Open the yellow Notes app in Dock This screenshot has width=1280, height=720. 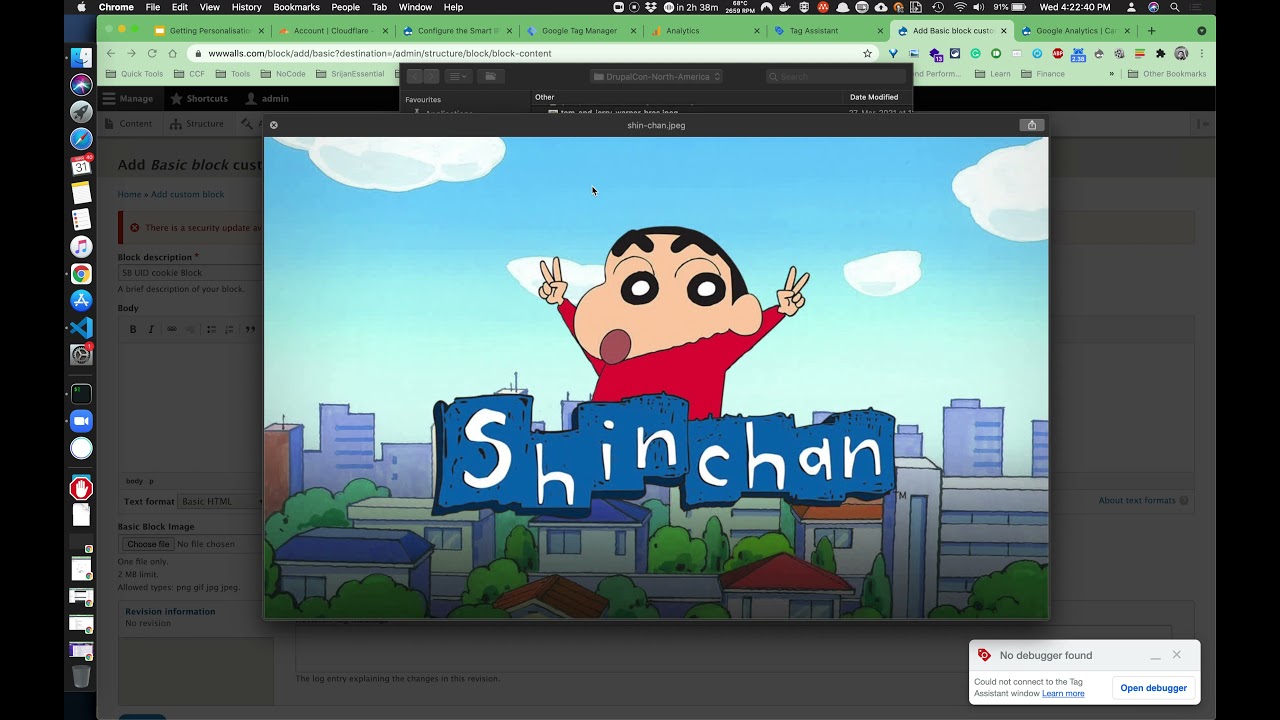81,193
